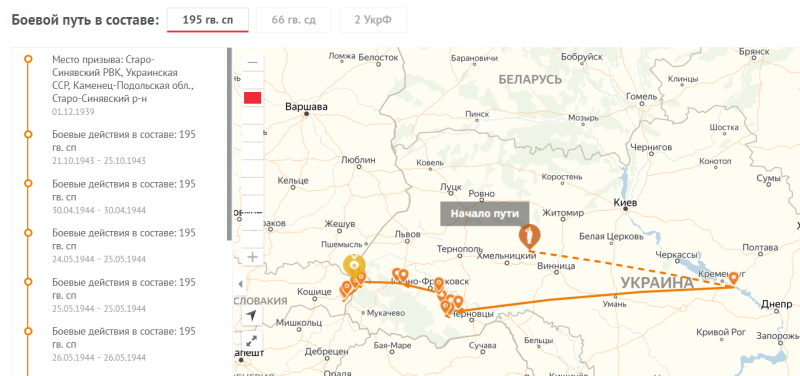The height and width of the screenshot is (376, 800).
Task: Click the geolocation arrow icon
Action: [x=251, y=316]
